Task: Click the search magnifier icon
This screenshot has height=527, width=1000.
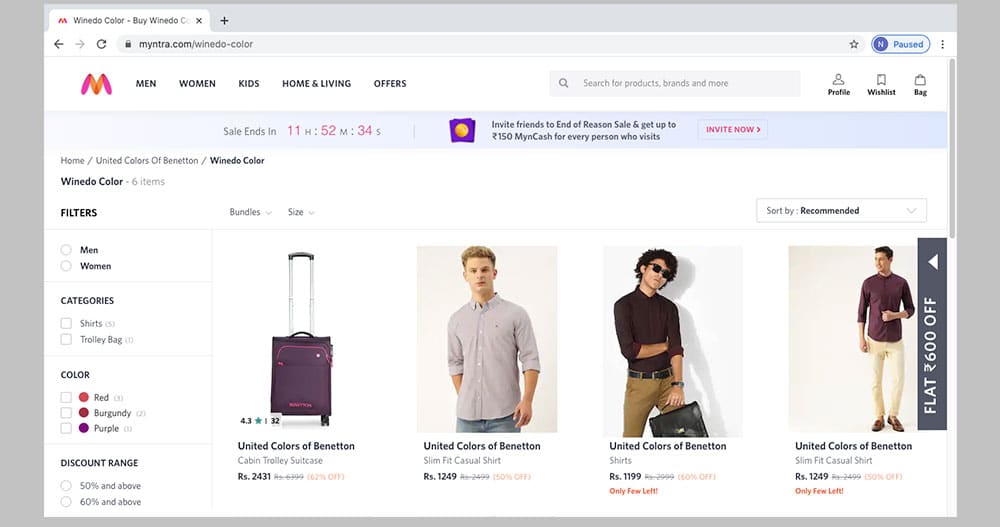Action: [x=564, y=84]
